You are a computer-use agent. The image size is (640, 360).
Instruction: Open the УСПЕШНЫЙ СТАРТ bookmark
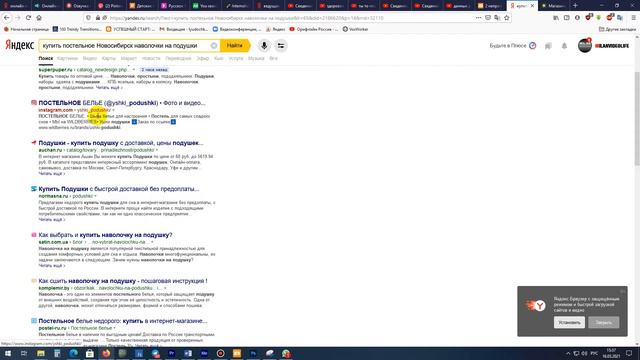point(130,29)
